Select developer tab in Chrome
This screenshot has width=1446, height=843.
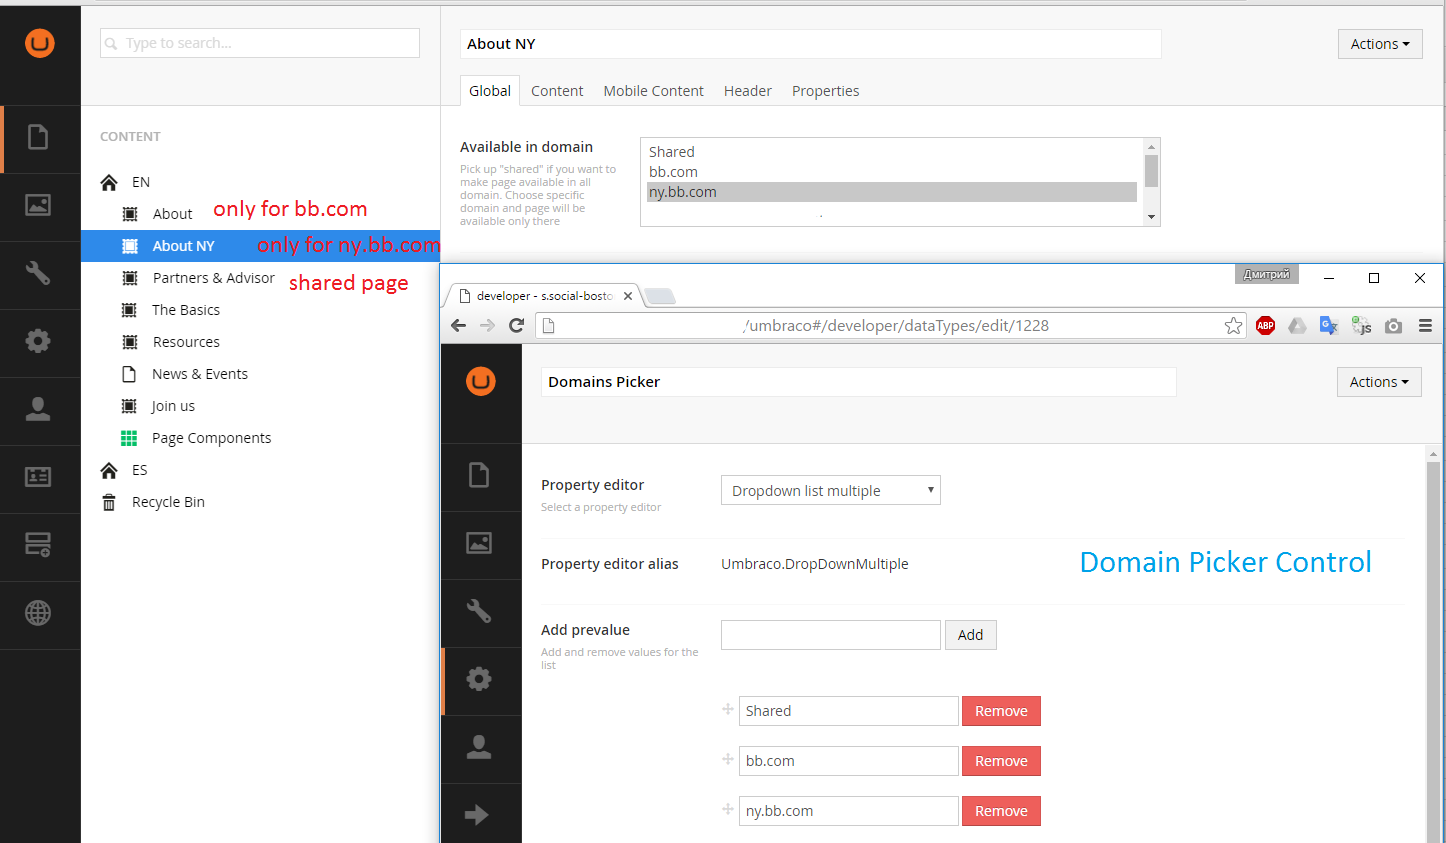(545, 296)
